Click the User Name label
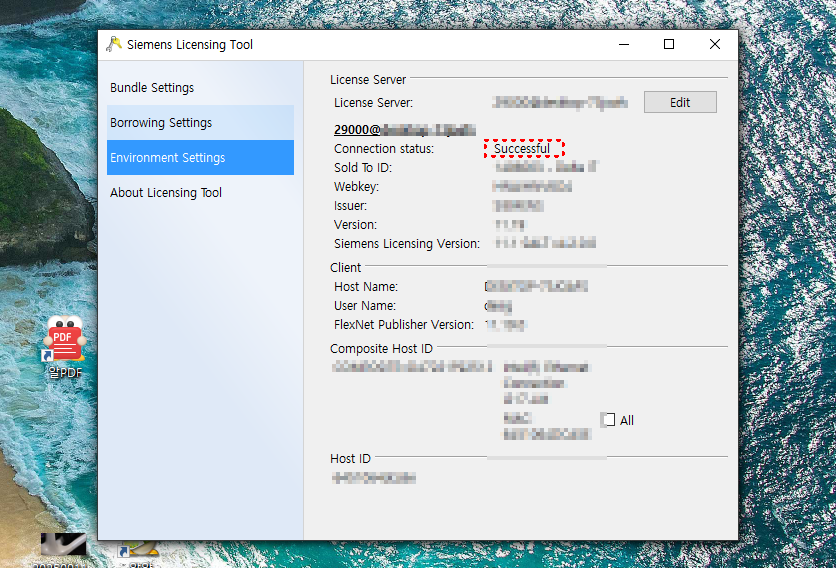 (x=365, y=306)
